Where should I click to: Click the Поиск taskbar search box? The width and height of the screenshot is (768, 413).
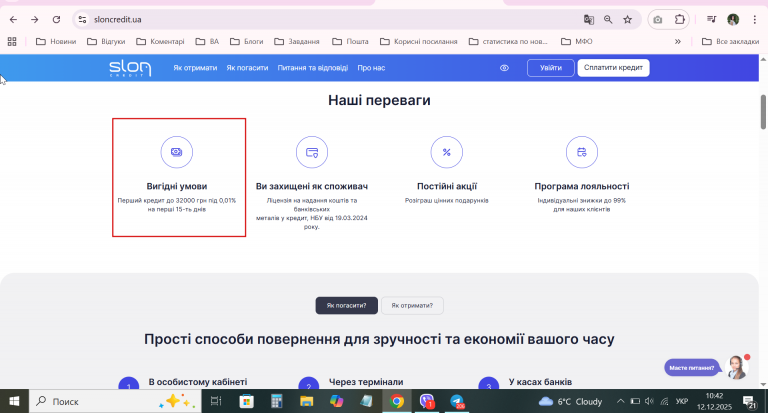(x=115, y=401)
